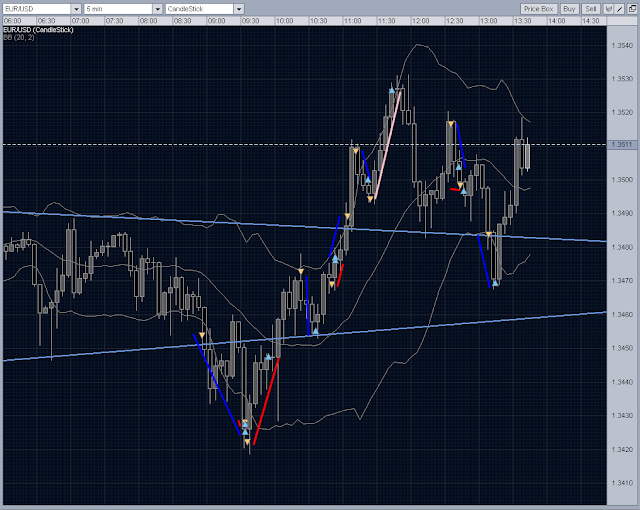Click the 1.3480 price axis label

click(x=622, y=247)
